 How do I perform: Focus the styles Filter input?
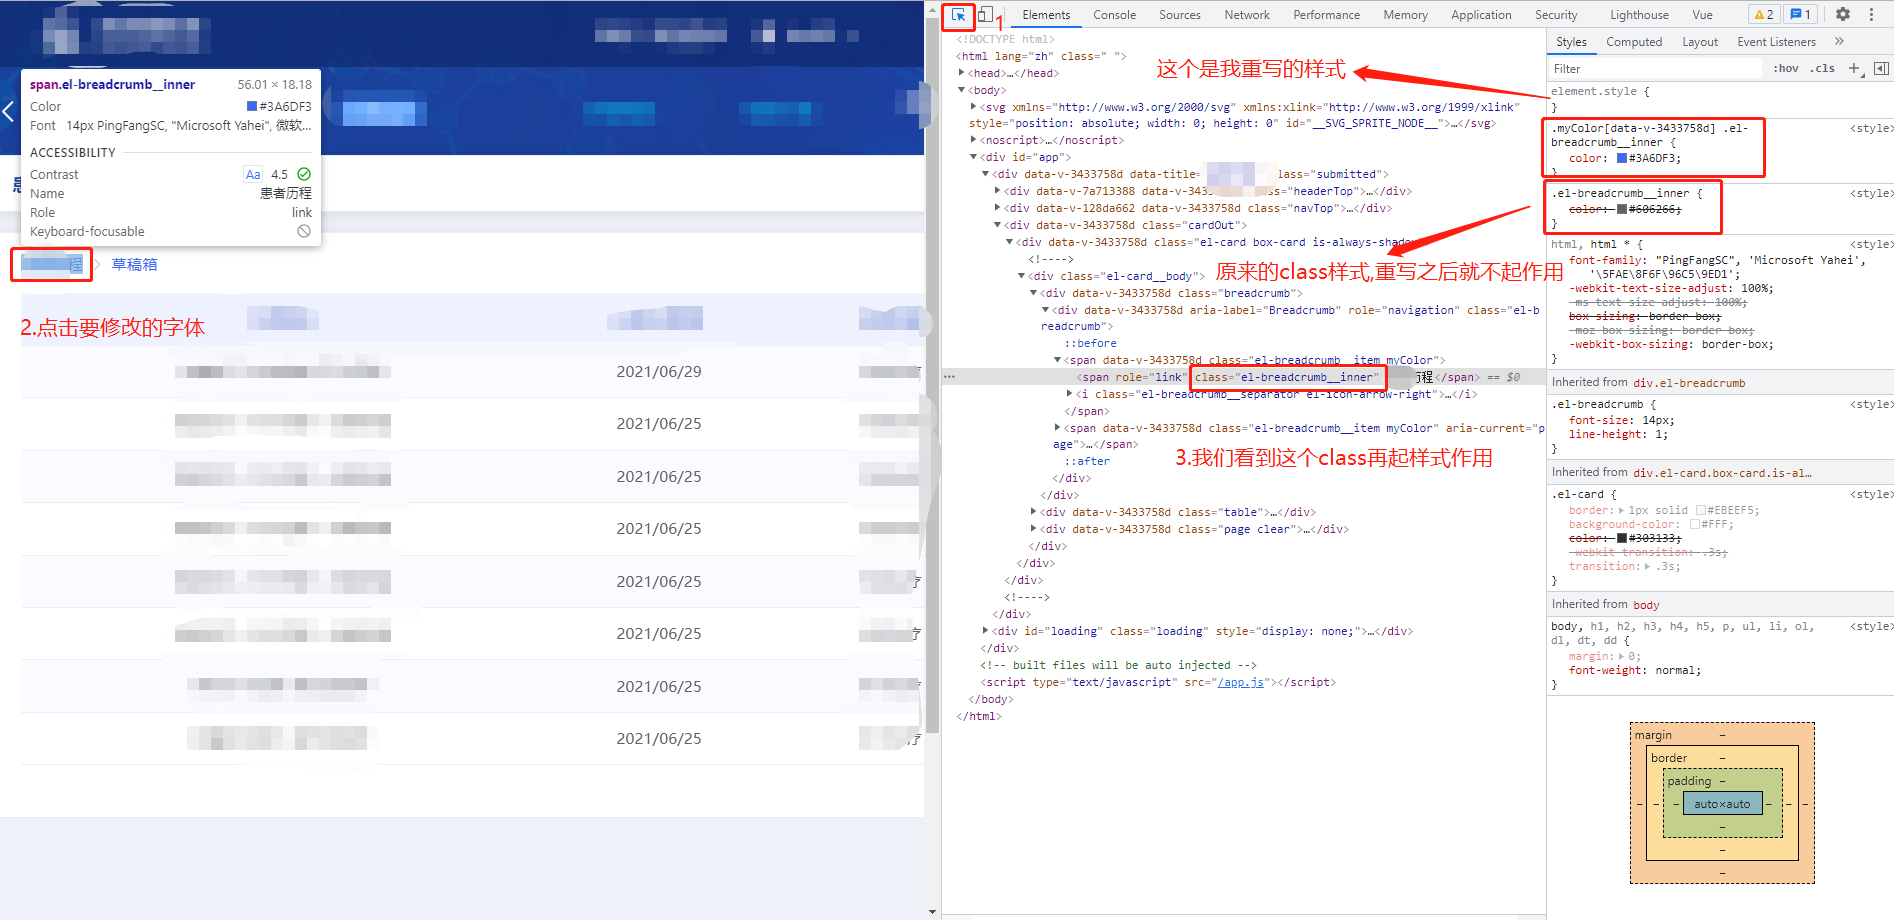click(x=1655, y=69)
